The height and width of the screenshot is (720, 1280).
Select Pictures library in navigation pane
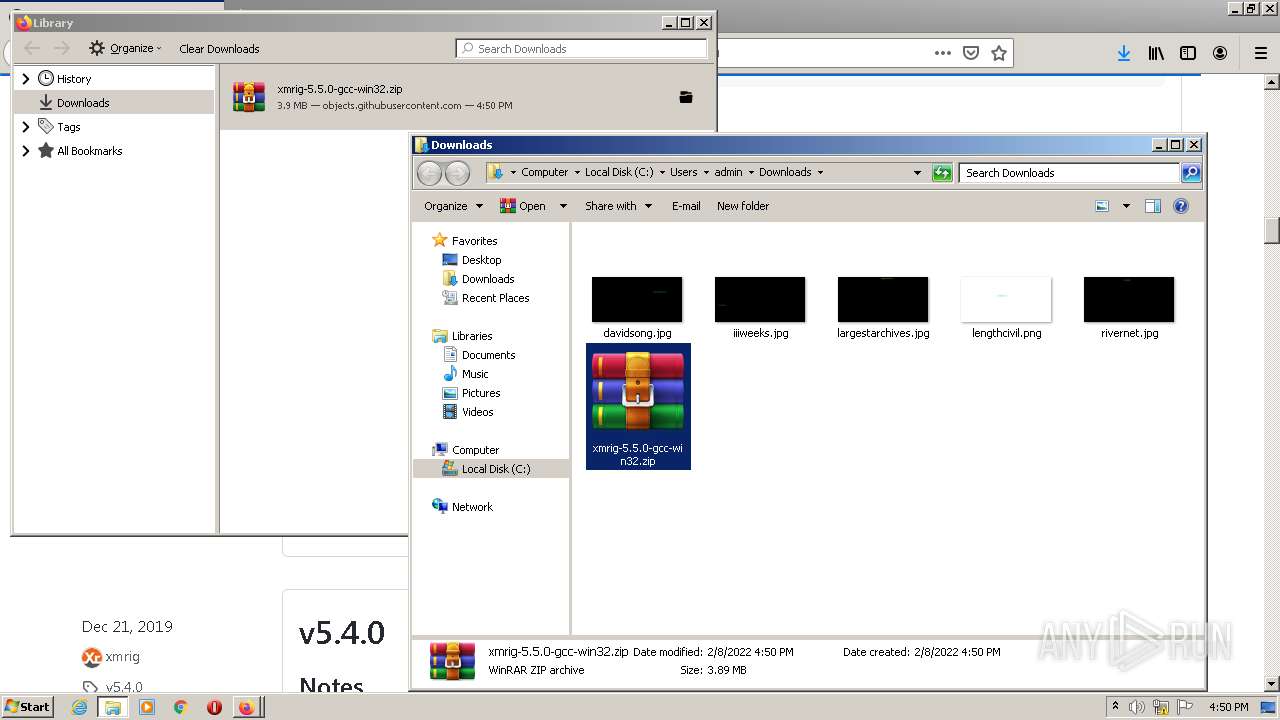click(x=481, y=393)
